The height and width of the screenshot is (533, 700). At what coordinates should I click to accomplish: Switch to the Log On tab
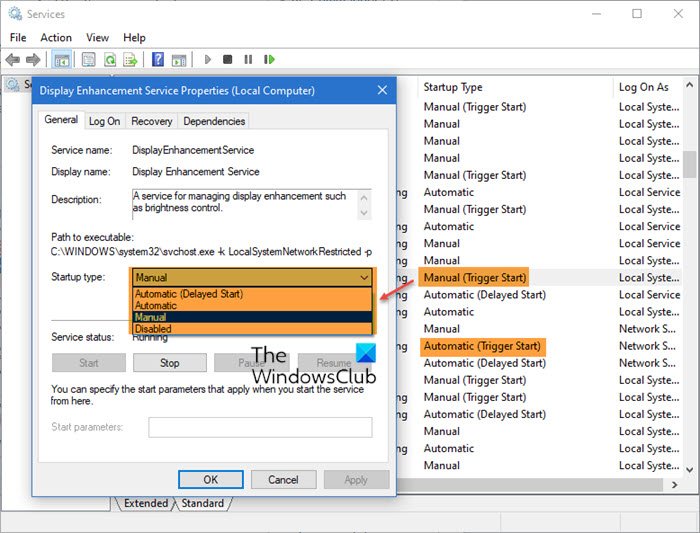[x=104, y=121]
